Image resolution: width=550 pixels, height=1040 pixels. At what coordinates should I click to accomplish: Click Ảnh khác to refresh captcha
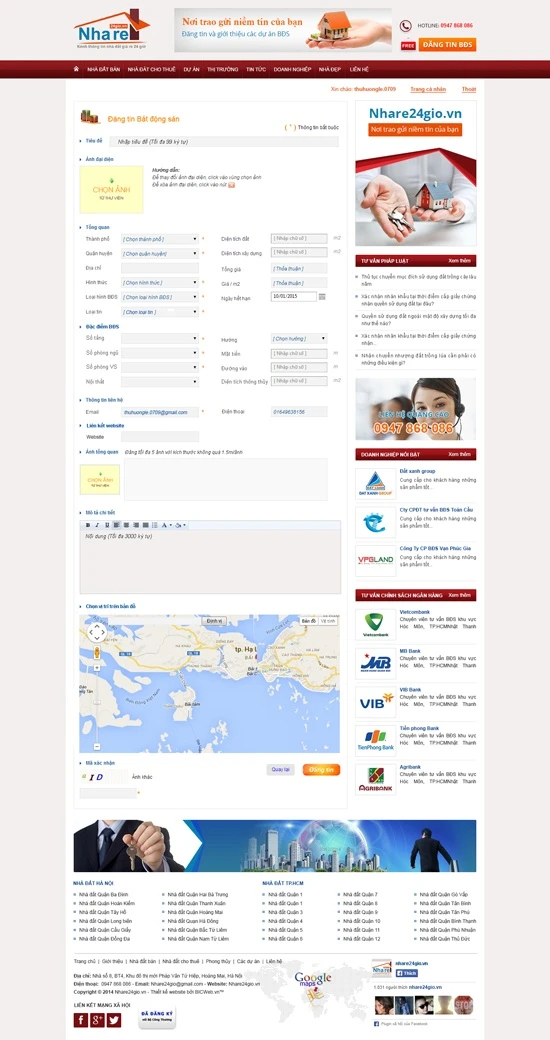pyautogui.click(x=142, y=777)
